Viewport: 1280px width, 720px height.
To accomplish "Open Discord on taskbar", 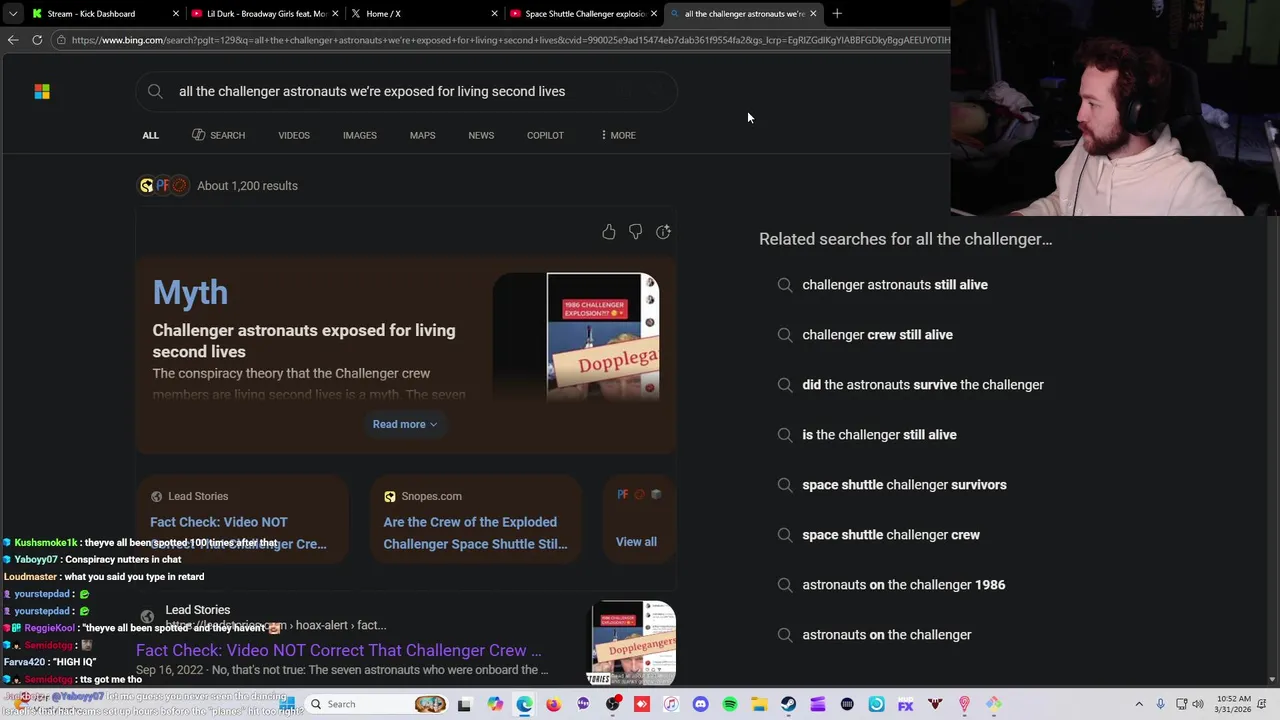I will pyautogui.click(x=700, y=705).
